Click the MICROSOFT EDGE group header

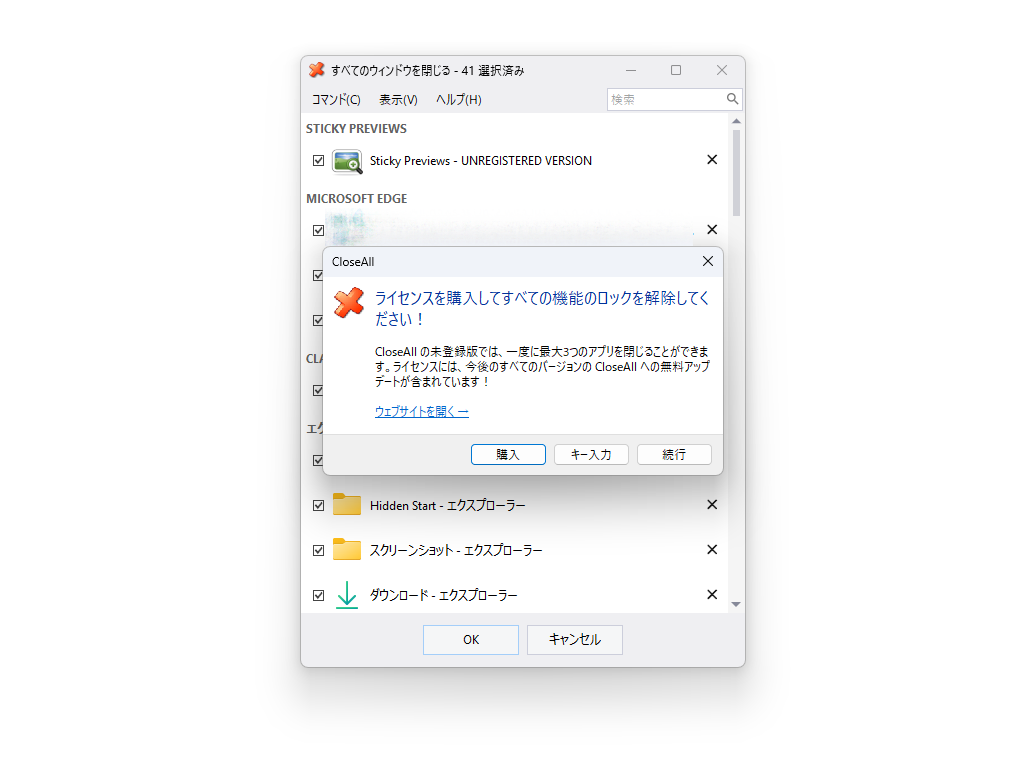(357, 199)
